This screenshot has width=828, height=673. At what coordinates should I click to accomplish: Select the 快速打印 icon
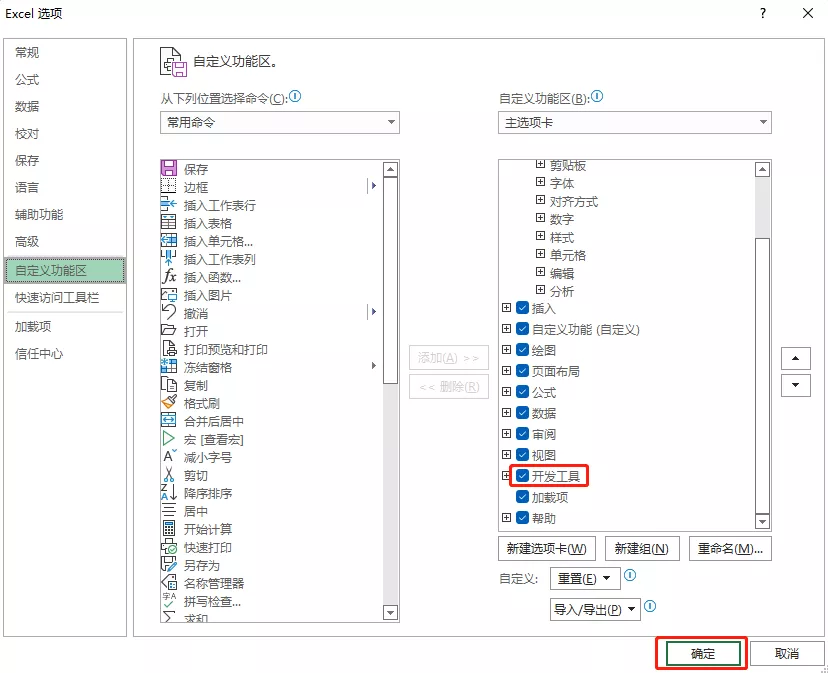(x=168, y=547)
